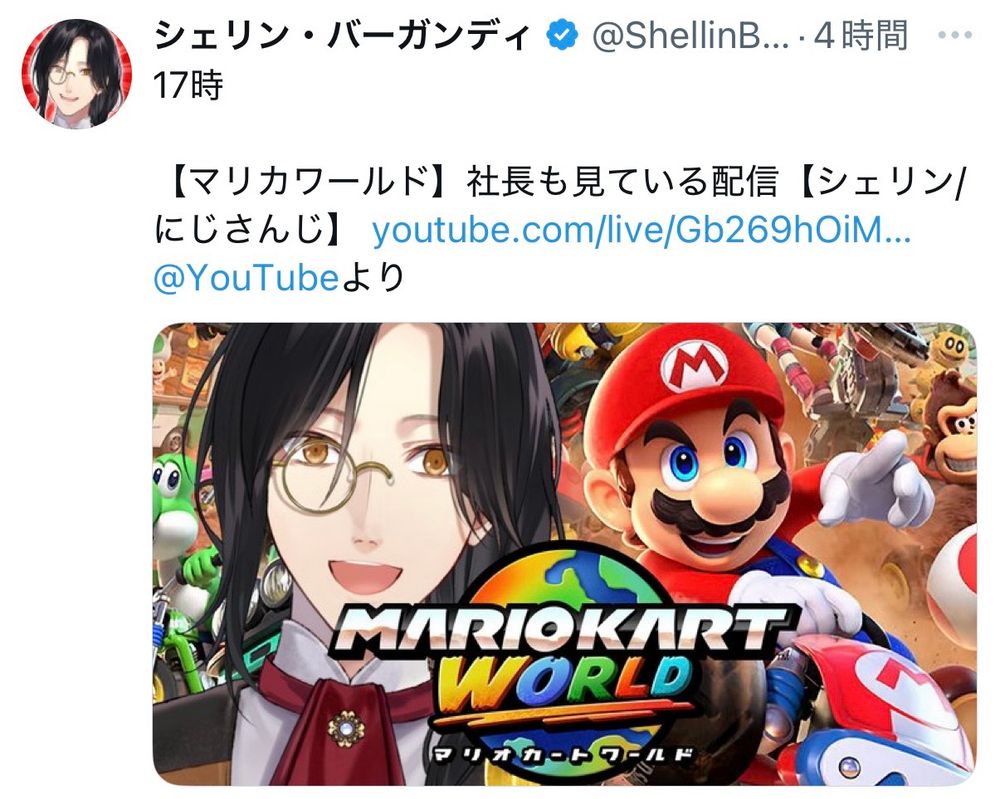Click the 17時 text line in the tweet
The width and height of the screenshot is (1000, 799).
point(188,85)
